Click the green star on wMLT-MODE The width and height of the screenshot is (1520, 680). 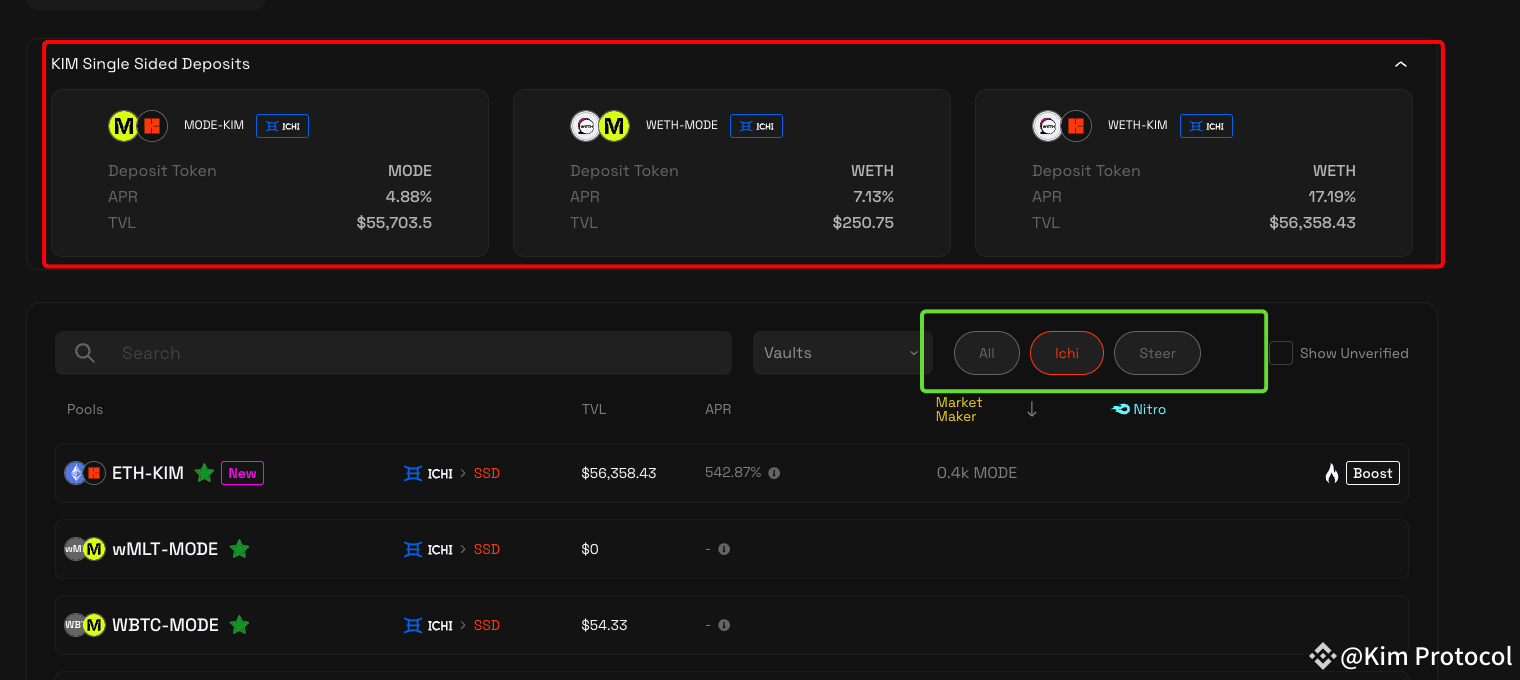pos(239,549)
